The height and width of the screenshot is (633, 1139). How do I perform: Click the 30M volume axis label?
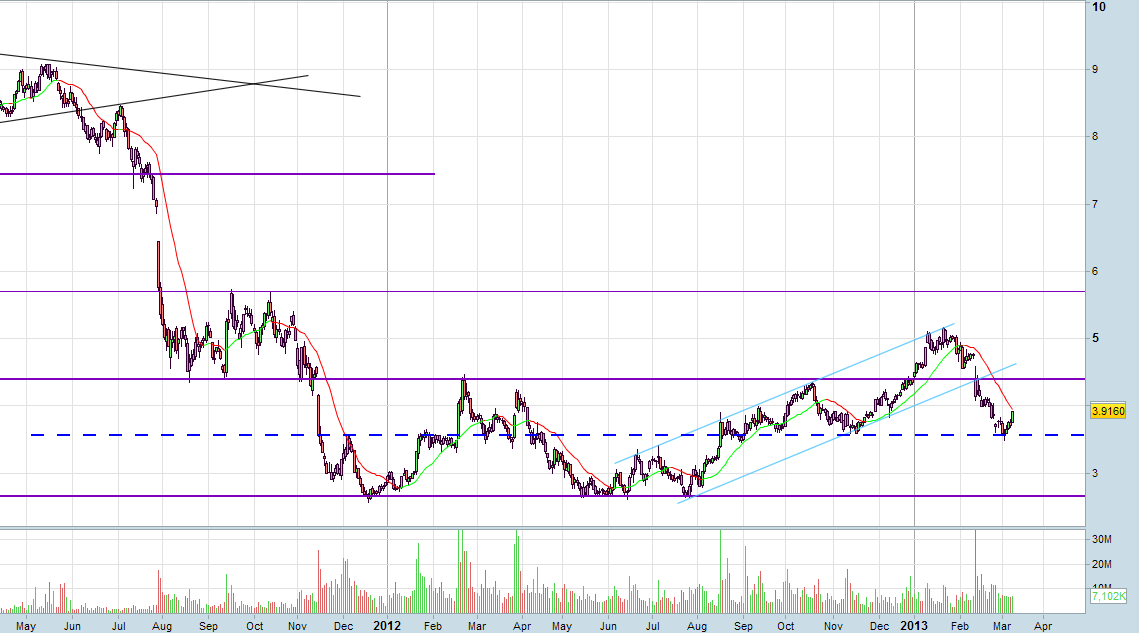pyautogui.click(x=1102, y=539)
